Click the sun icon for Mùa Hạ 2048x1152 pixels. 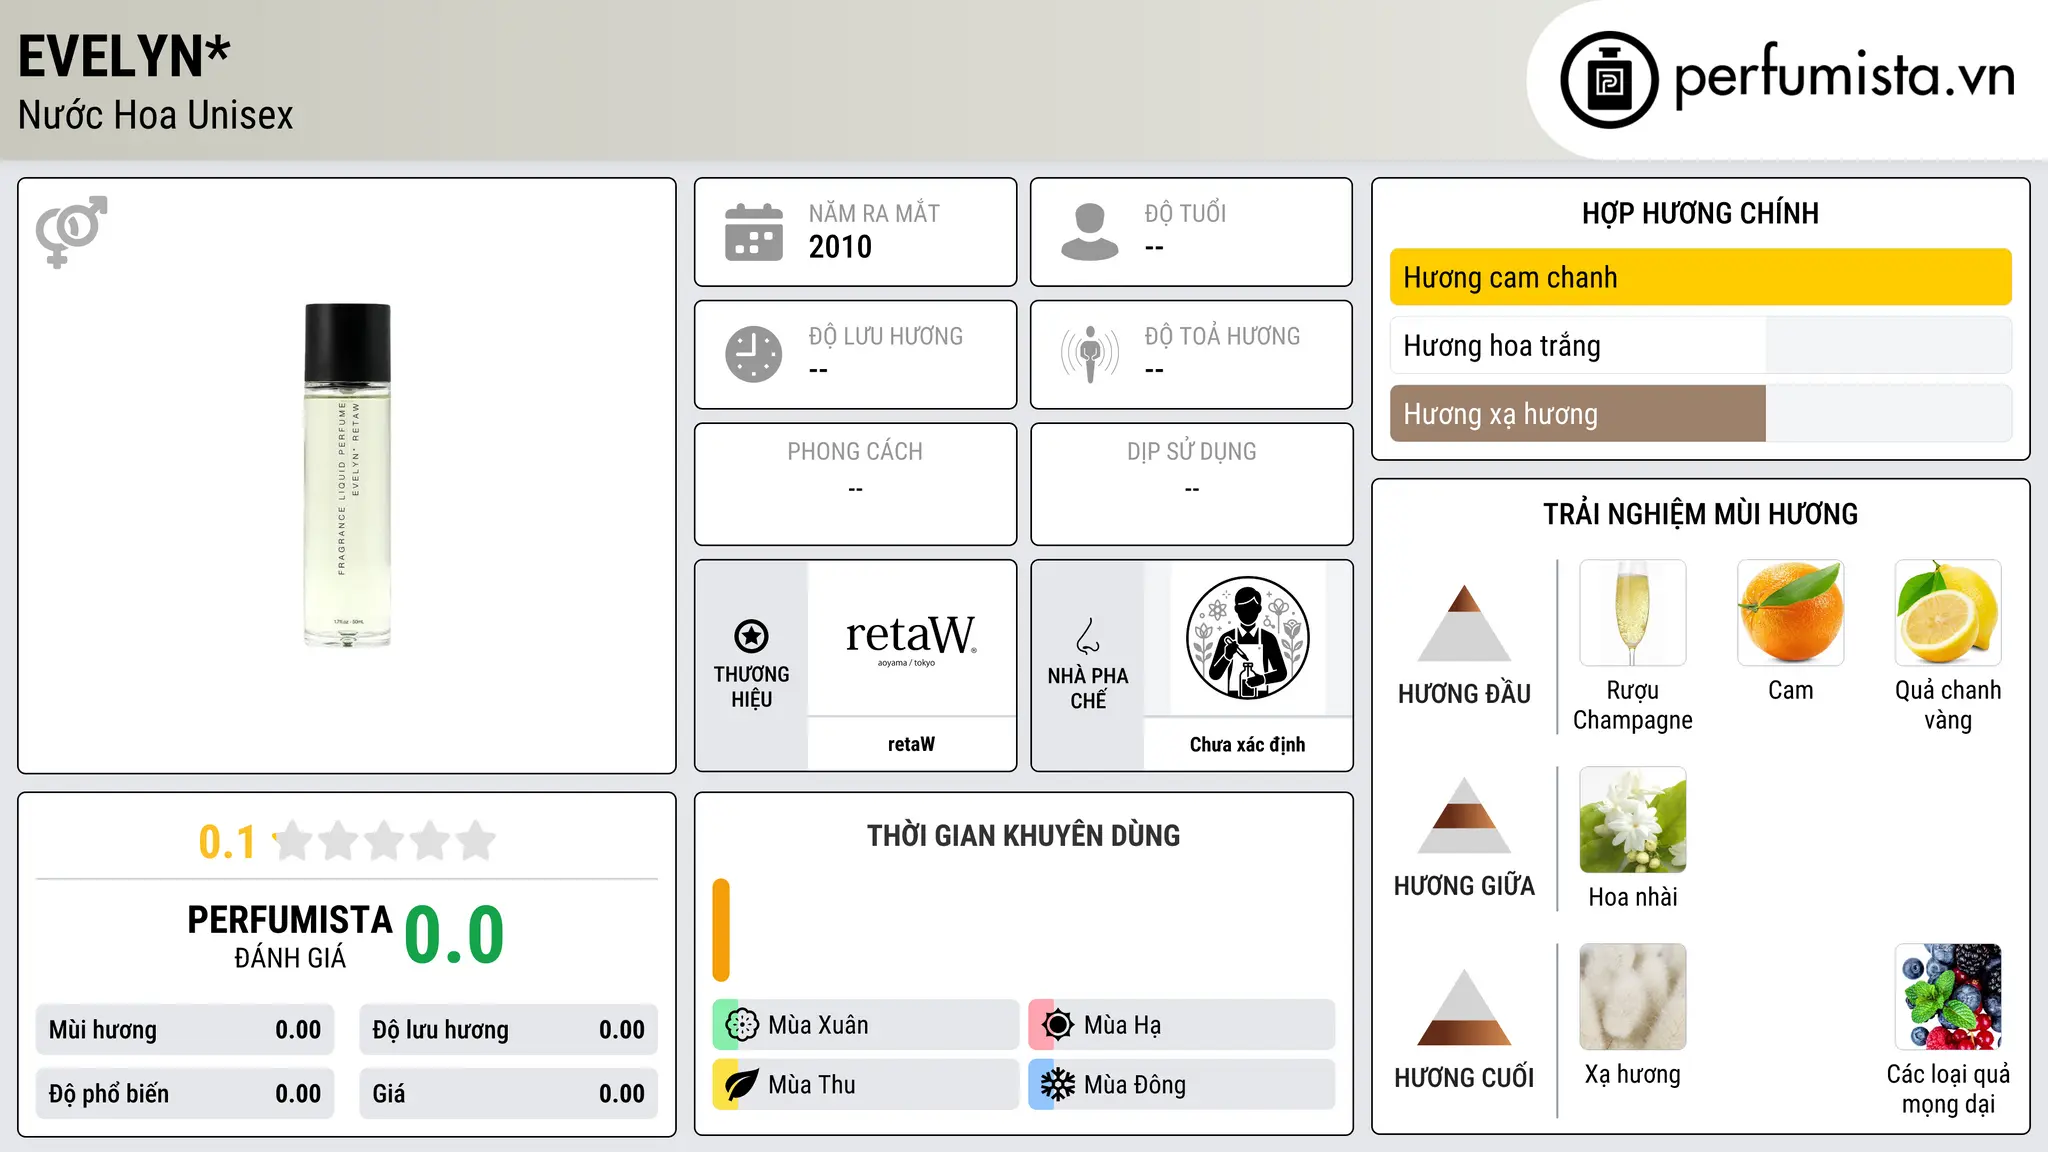[1057, 1025]
